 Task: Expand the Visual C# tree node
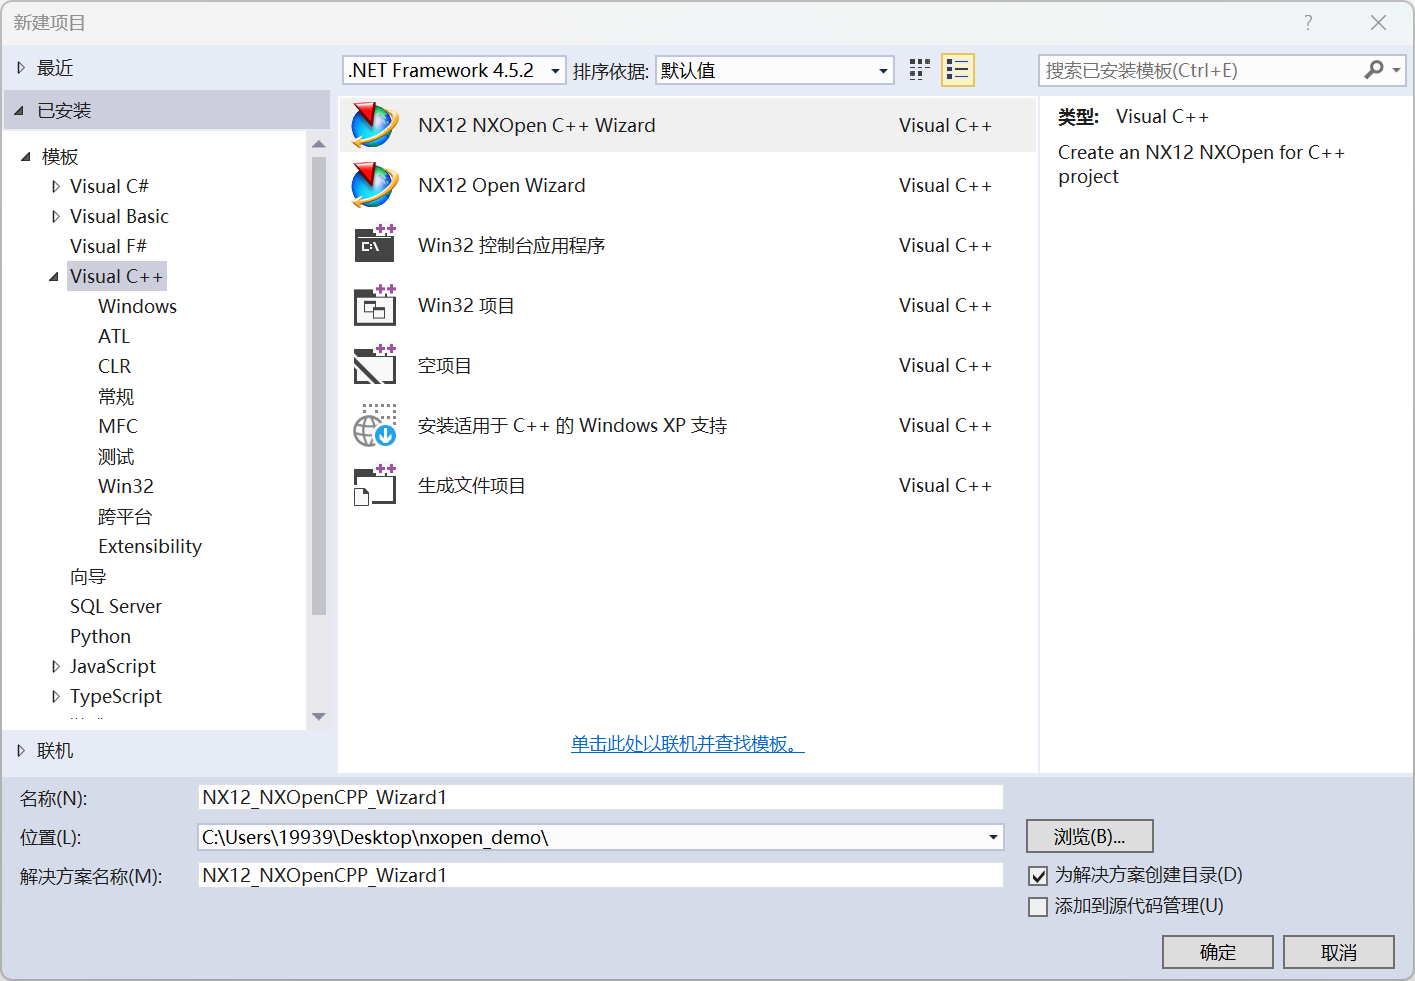pyautogui.click(x=56, y=187)
